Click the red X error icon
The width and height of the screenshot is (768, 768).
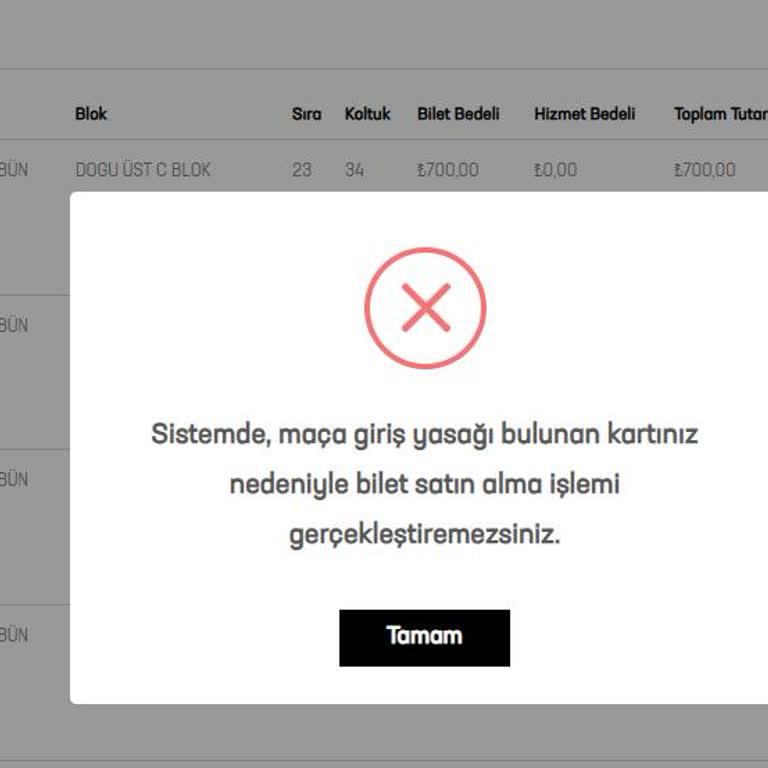pos(425,308)
